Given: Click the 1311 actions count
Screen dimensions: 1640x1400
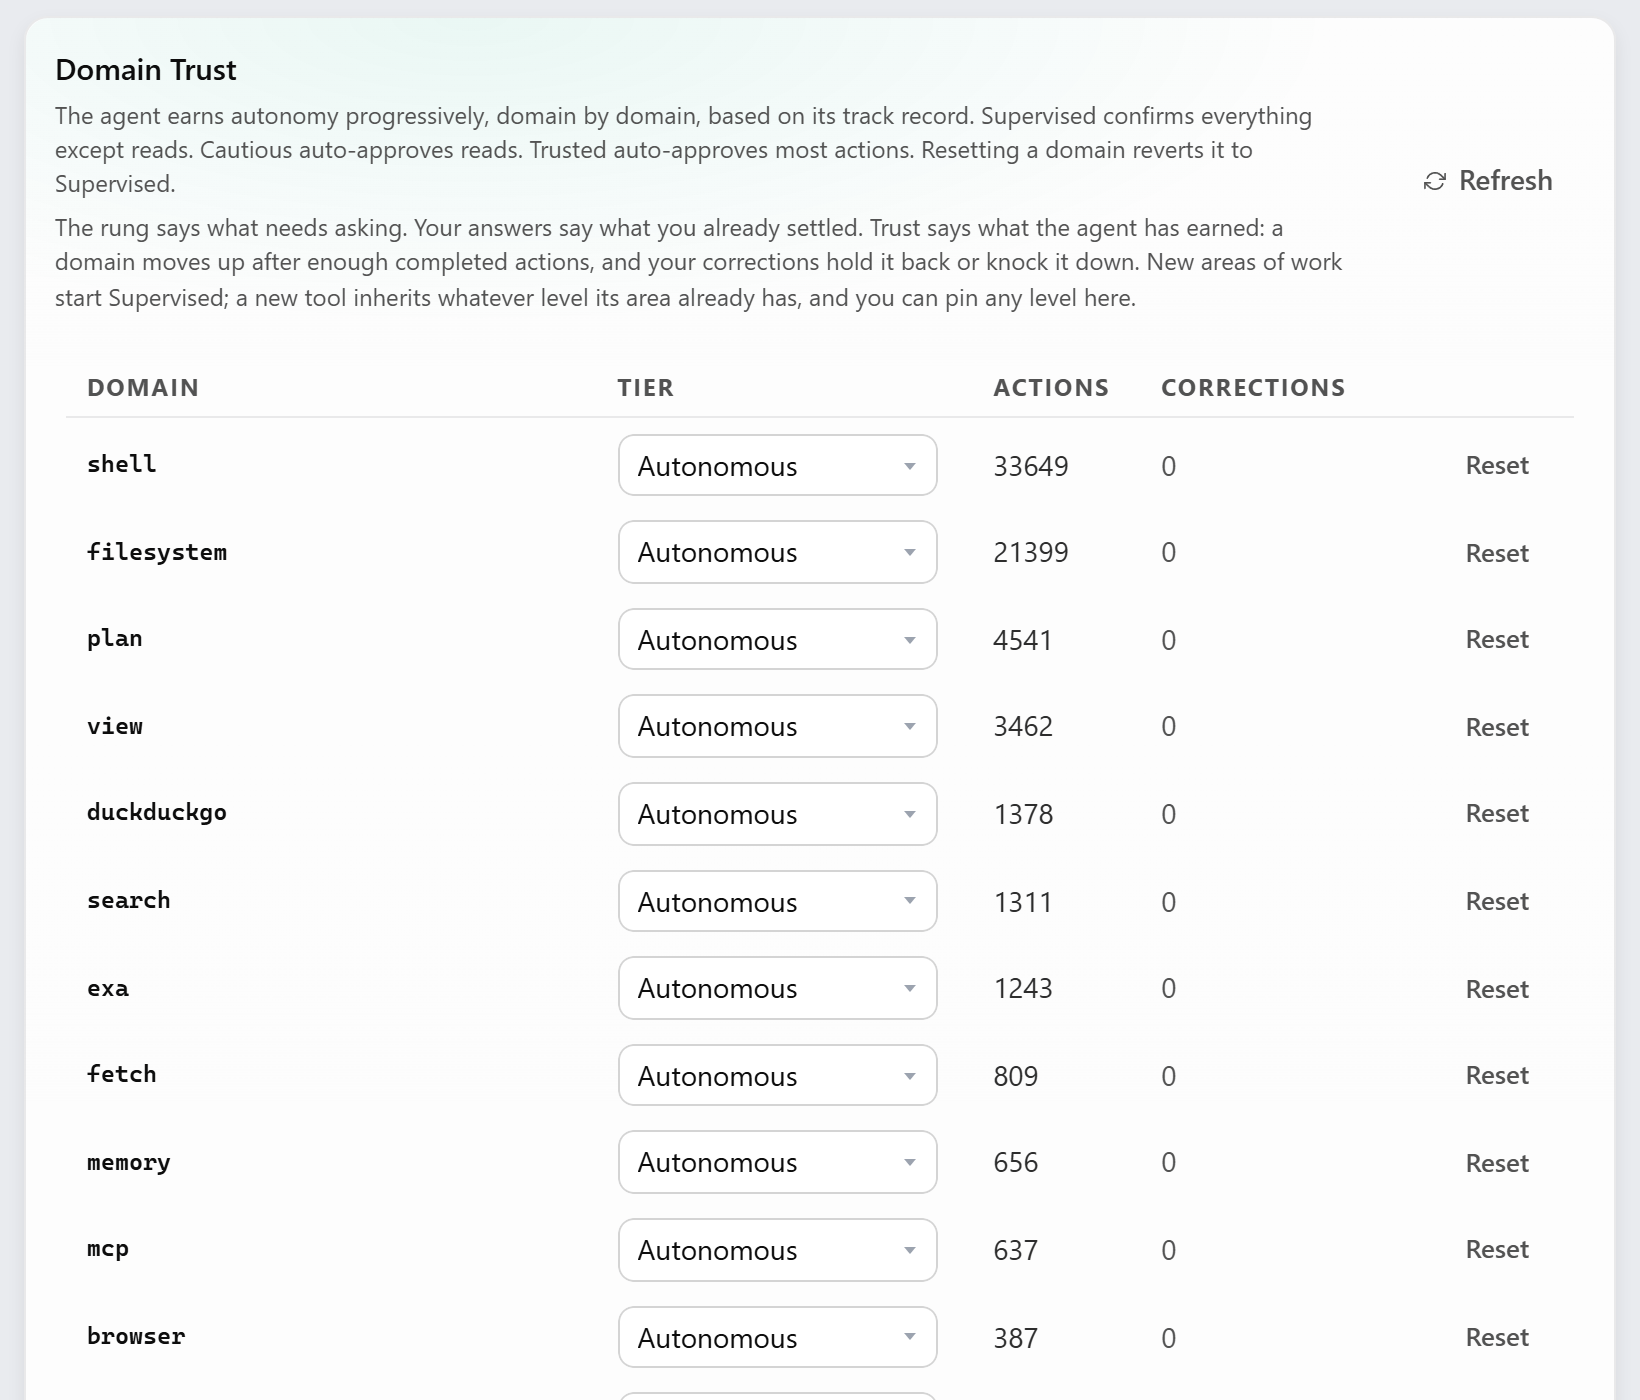Looking at the screenshot, I should click(1023, 902).
